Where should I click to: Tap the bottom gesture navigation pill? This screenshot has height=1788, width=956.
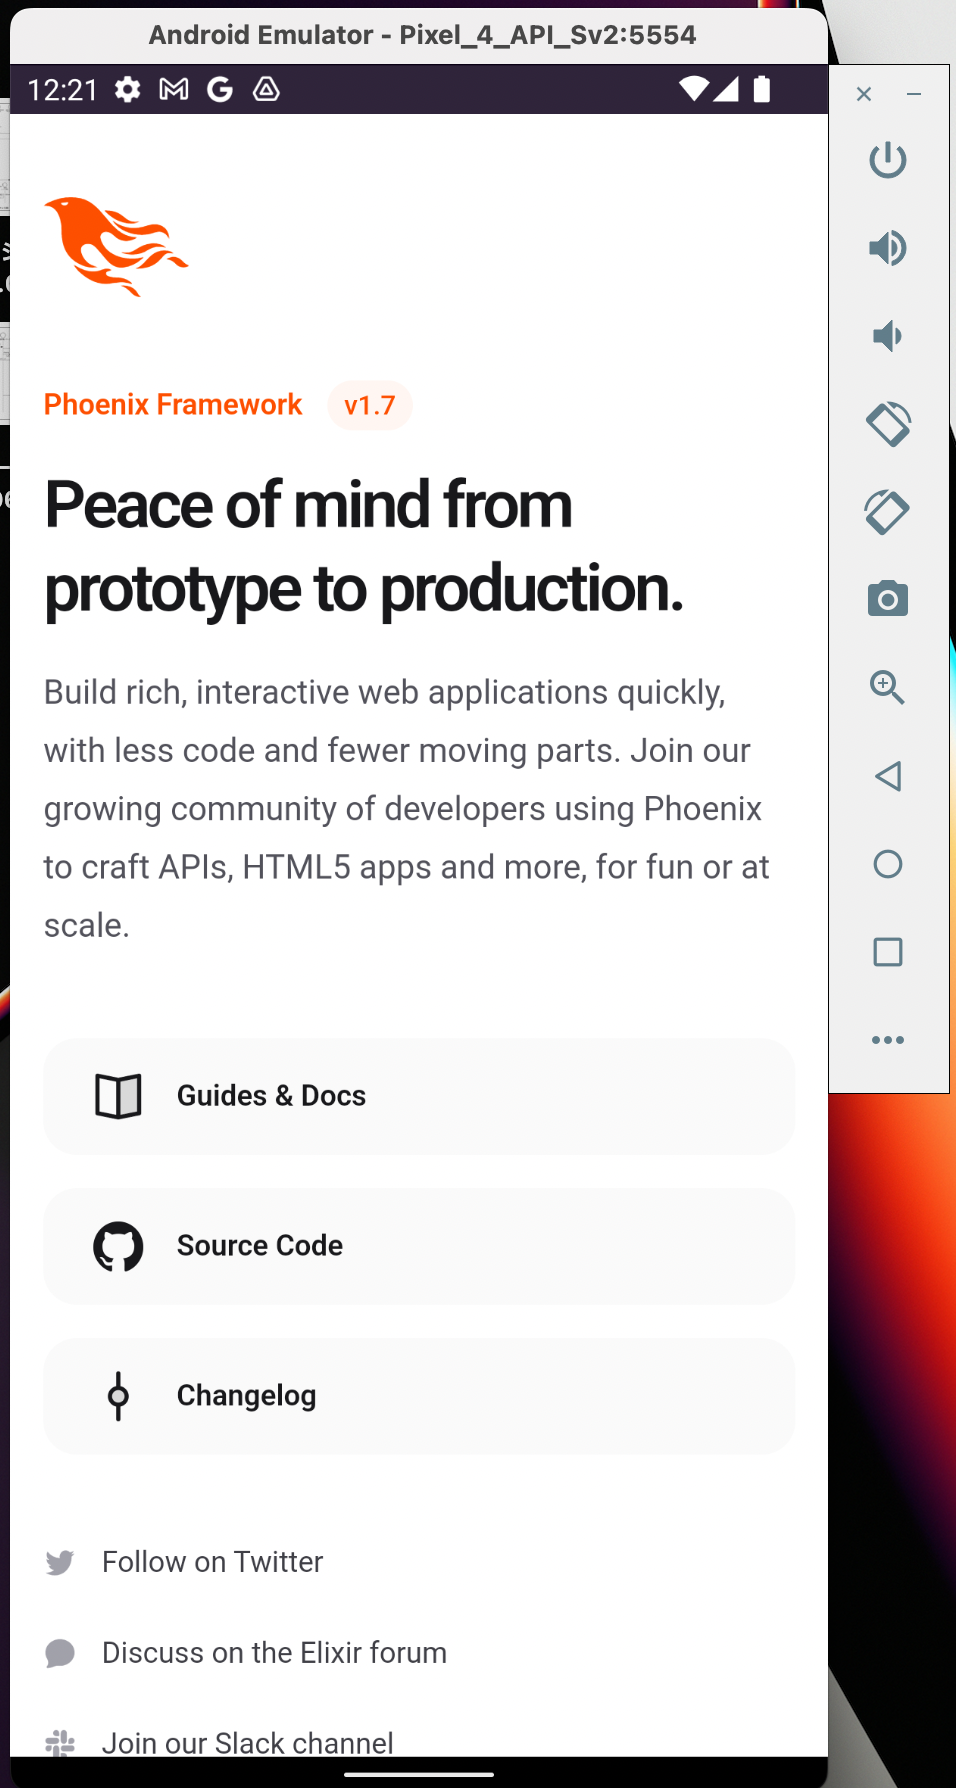click(419, 1775)
